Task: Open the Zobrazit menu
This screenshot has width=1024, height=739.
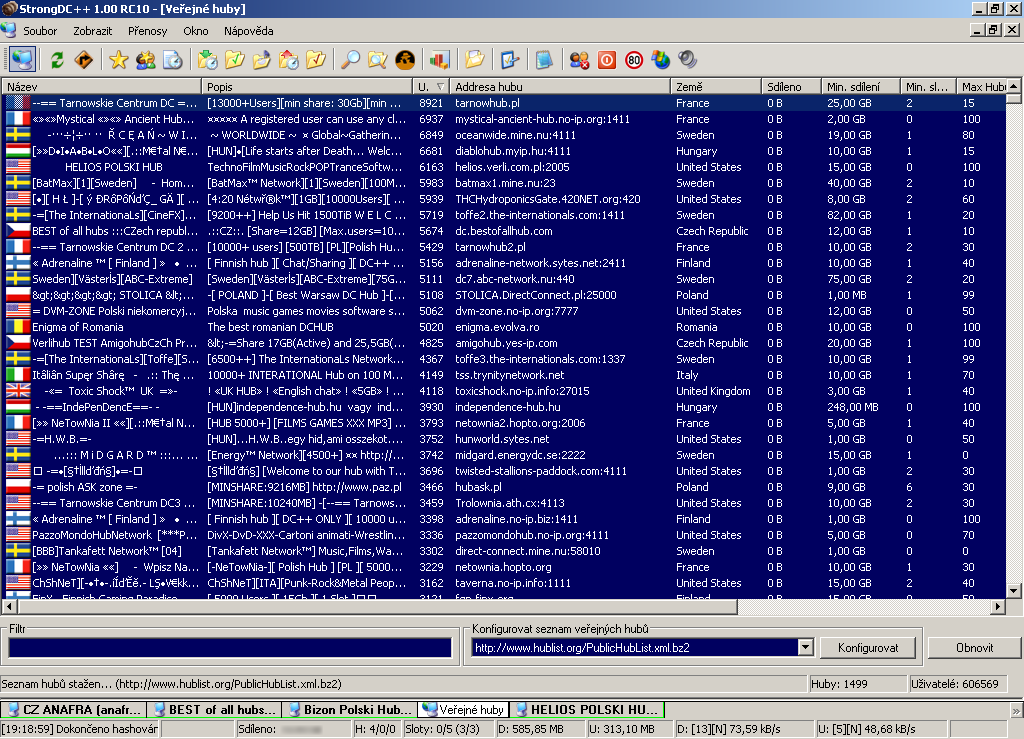Action: point(92,31)
